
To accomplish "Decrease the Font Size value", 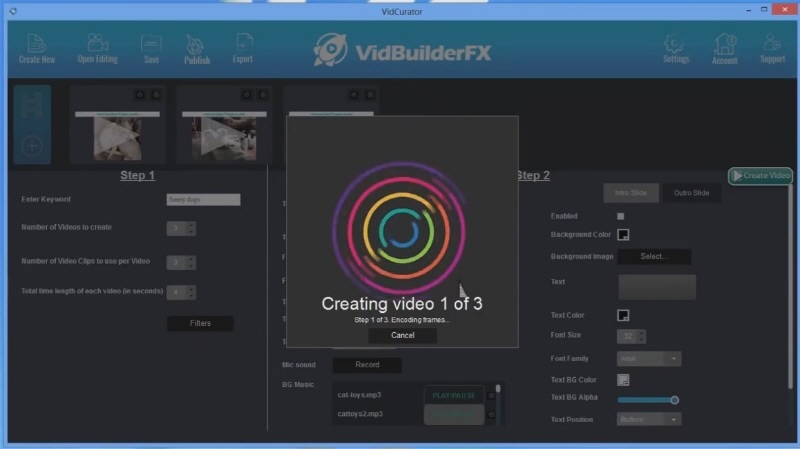I will (x=641, y=340).
